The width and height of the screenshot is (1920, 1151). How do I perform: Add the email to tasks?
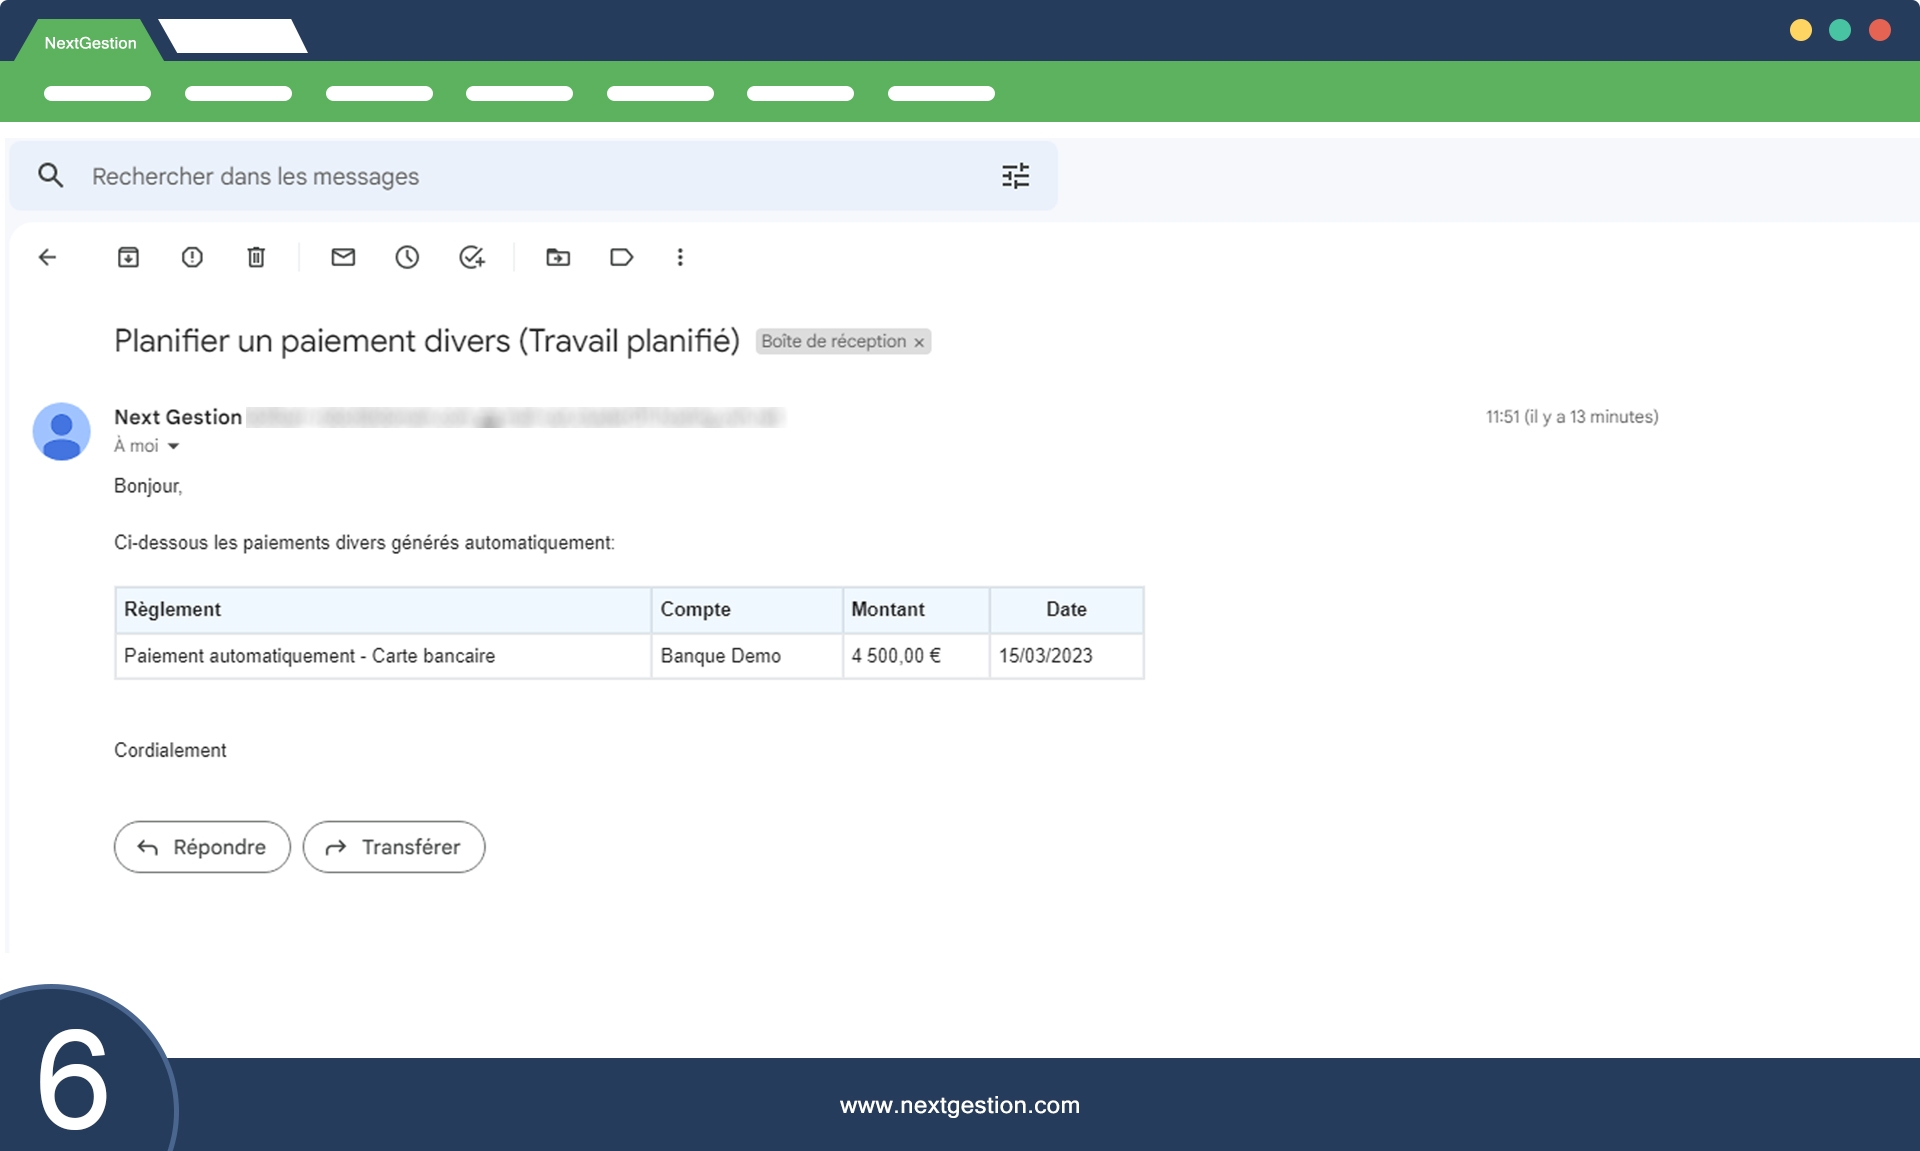point(472,258)
